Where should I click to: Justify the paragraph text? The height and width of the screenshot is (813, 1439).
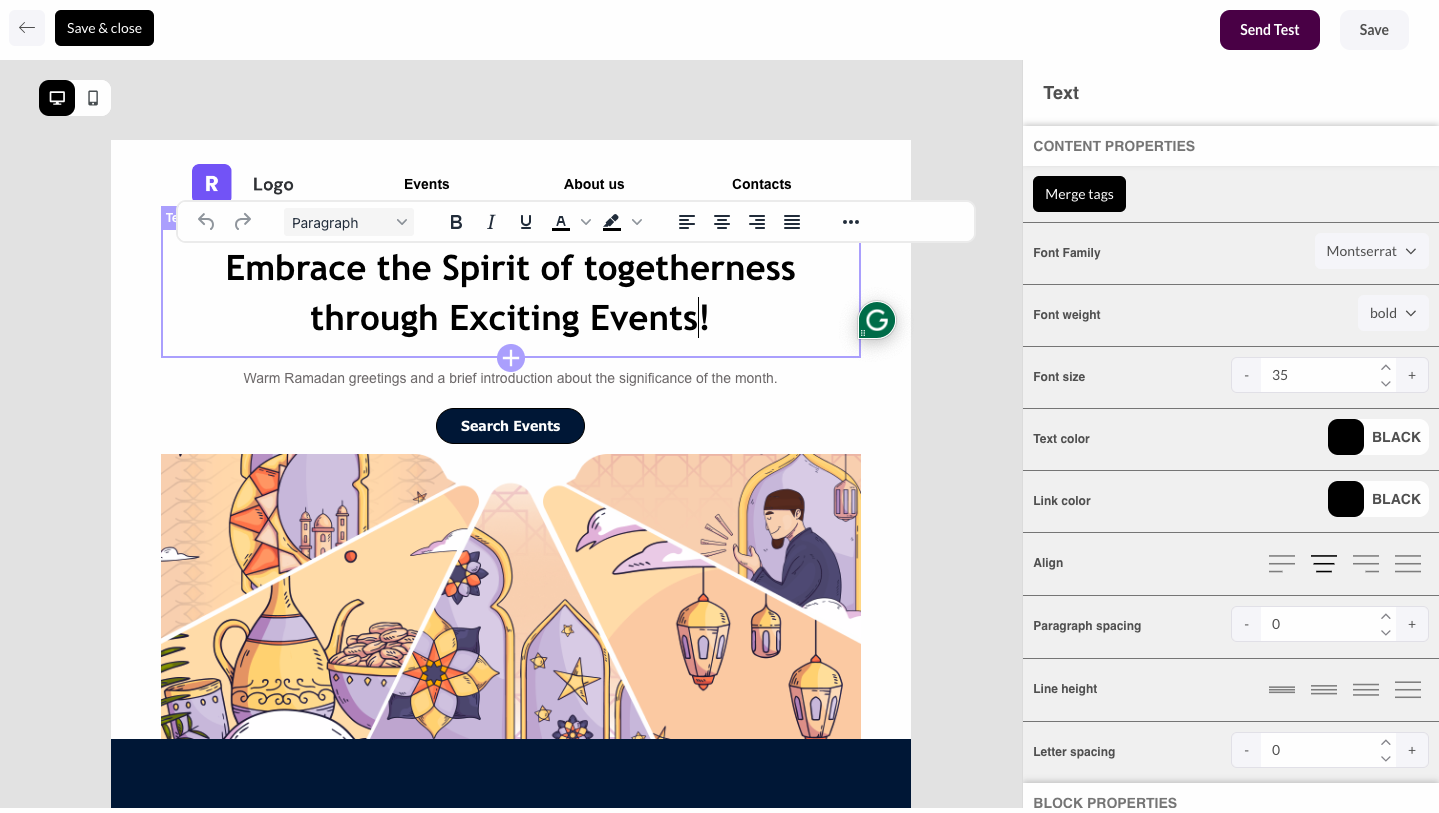tap(792, 221)
